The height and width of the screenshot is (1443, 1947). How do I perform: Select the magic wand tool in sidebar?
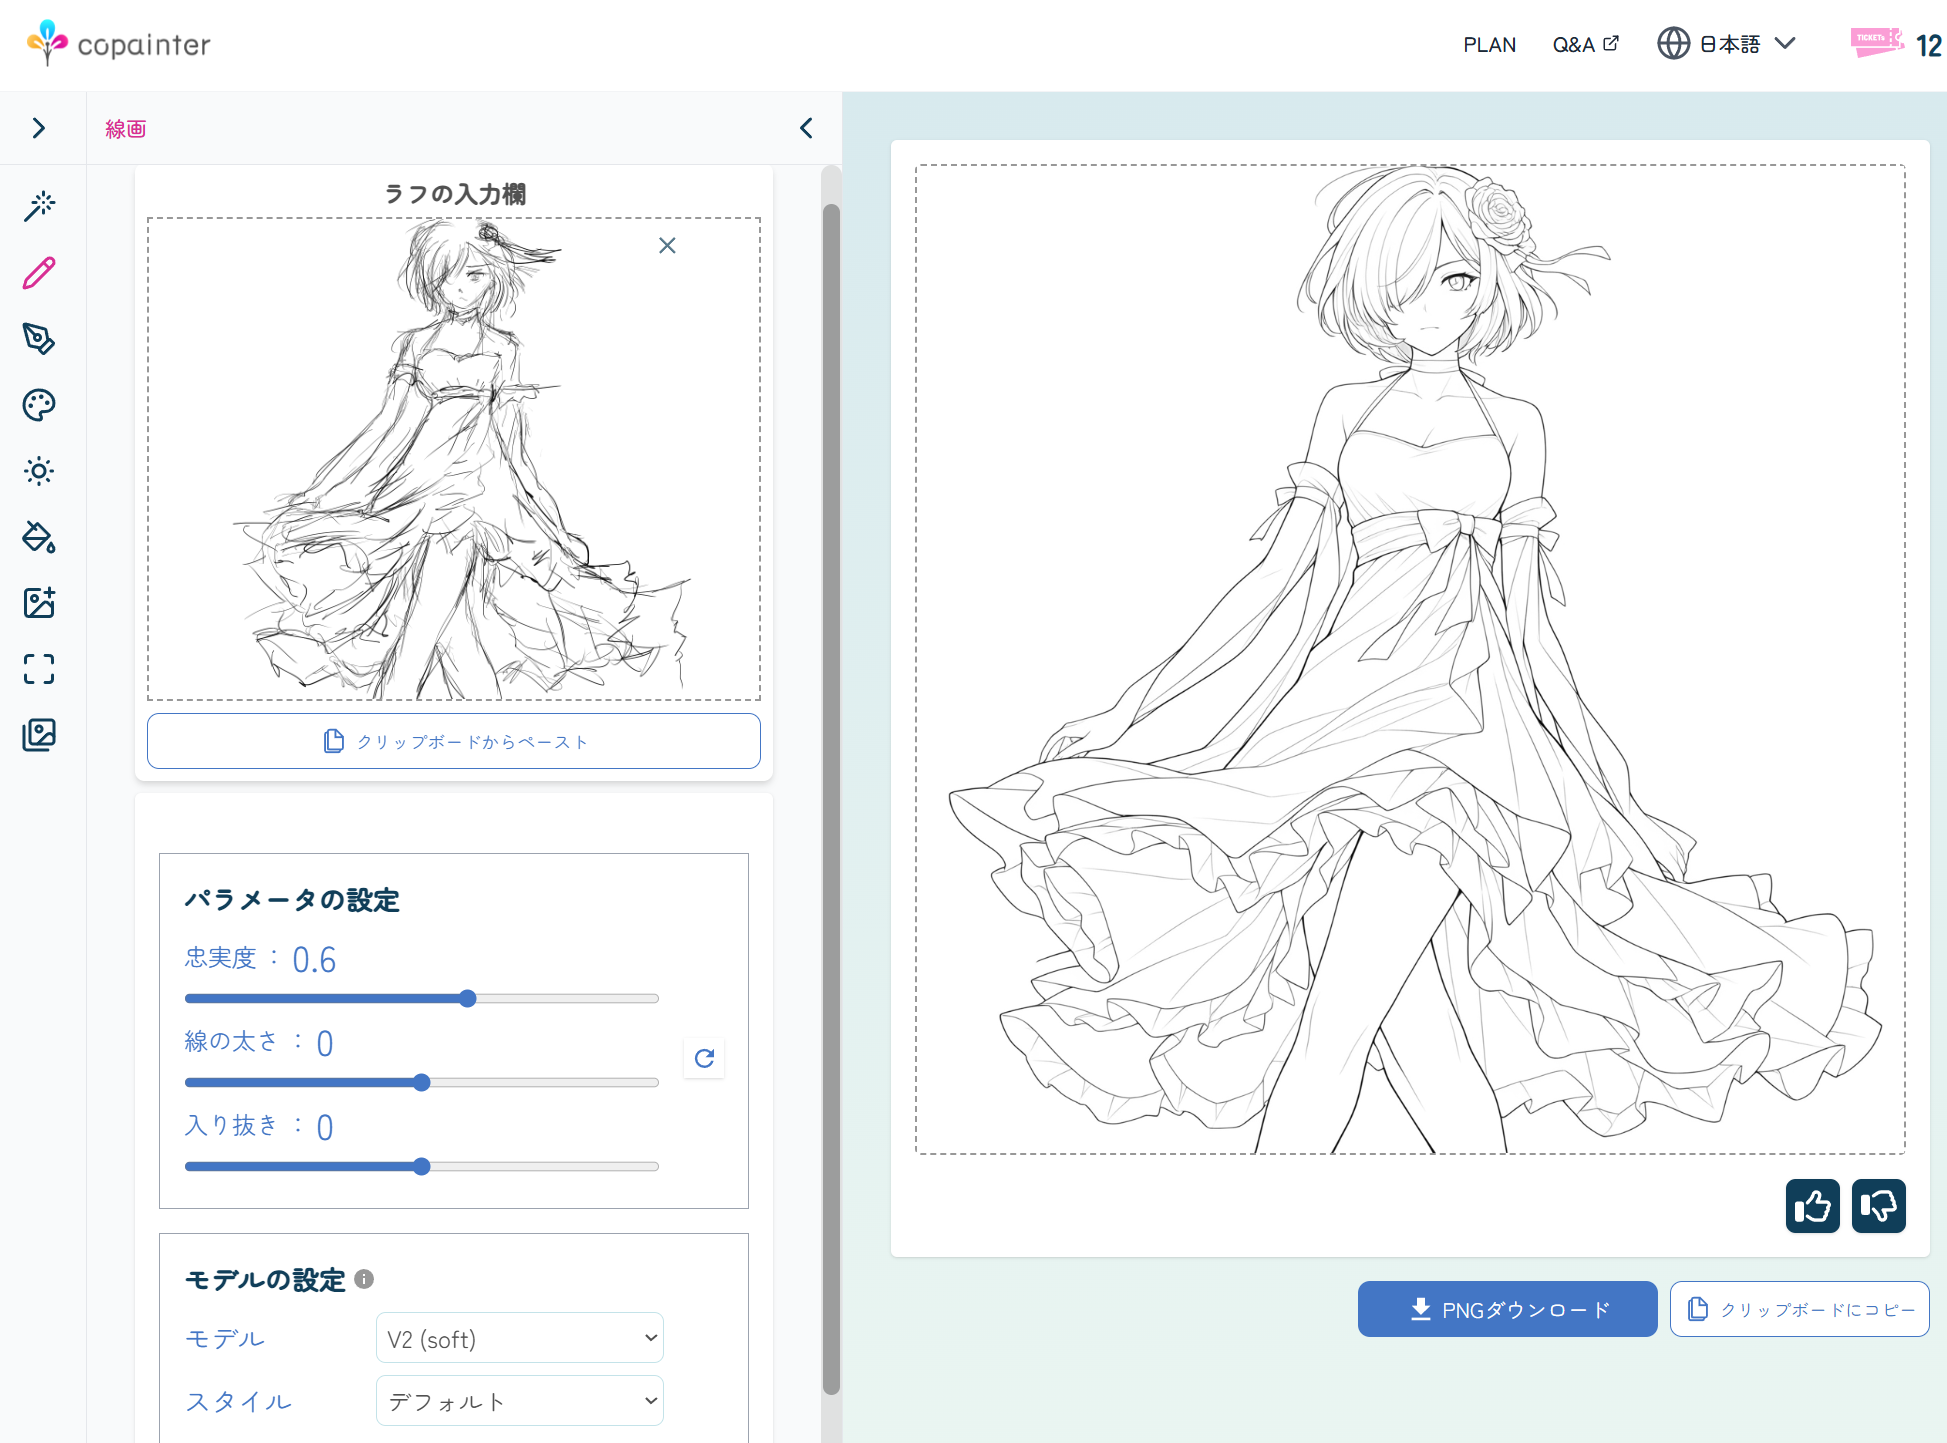(39, 206)
